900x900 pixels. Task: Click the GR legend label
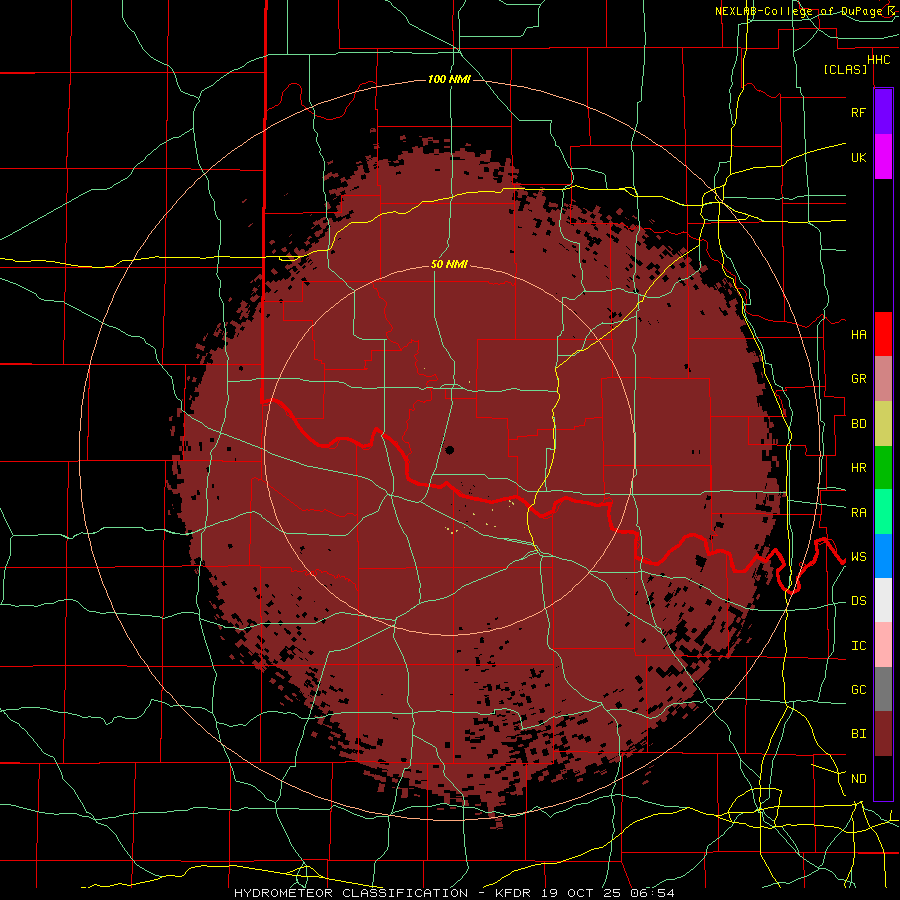pyautogui.click(x=858, y=379)
